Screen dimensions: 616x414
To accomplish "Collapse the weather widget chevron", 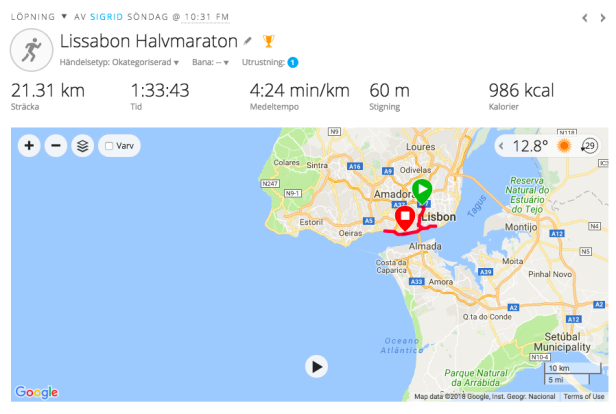I will tap(501, 146).
